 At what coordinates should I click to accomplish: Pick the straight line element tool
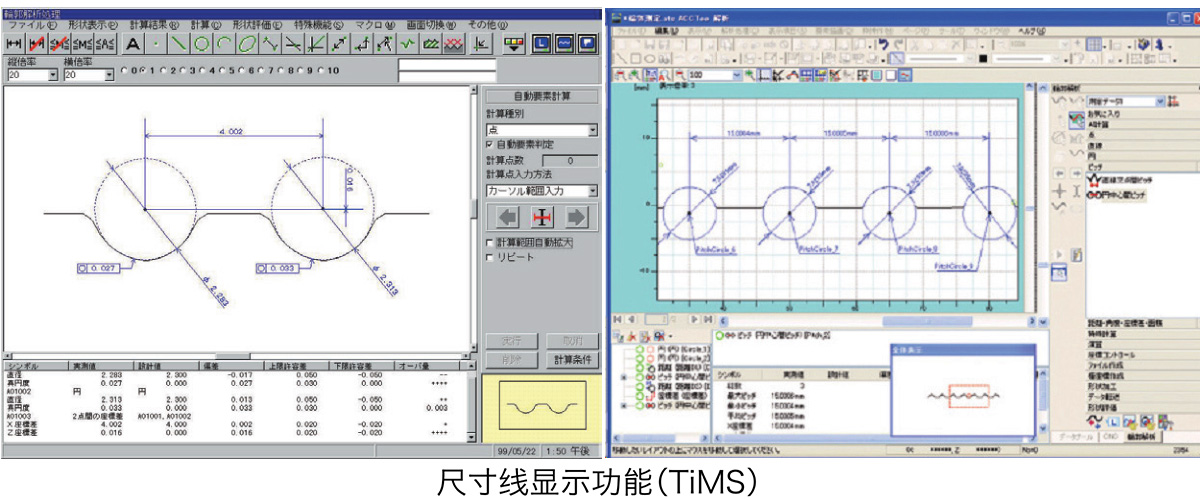[179, 44]
